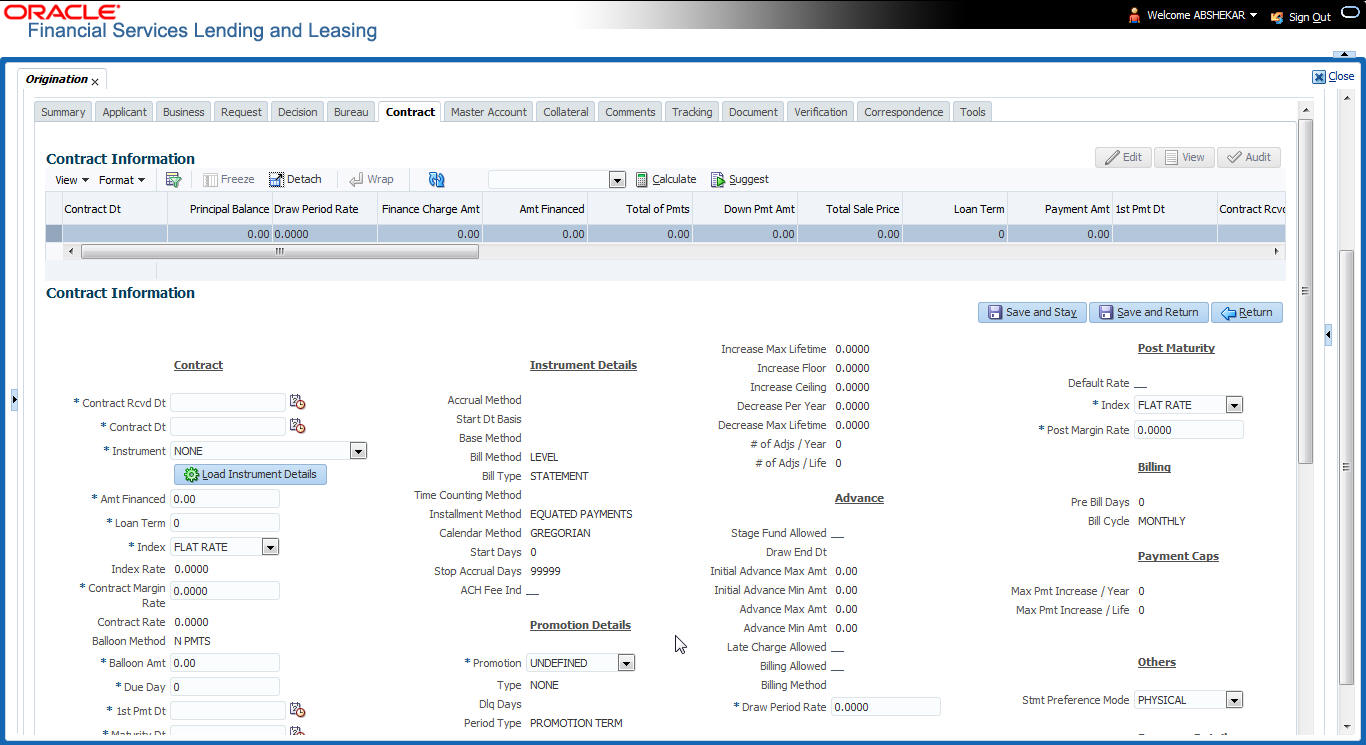Switch to the Request tab
Viewport: 1366px width, 745px height.
(x=242, y=112)
